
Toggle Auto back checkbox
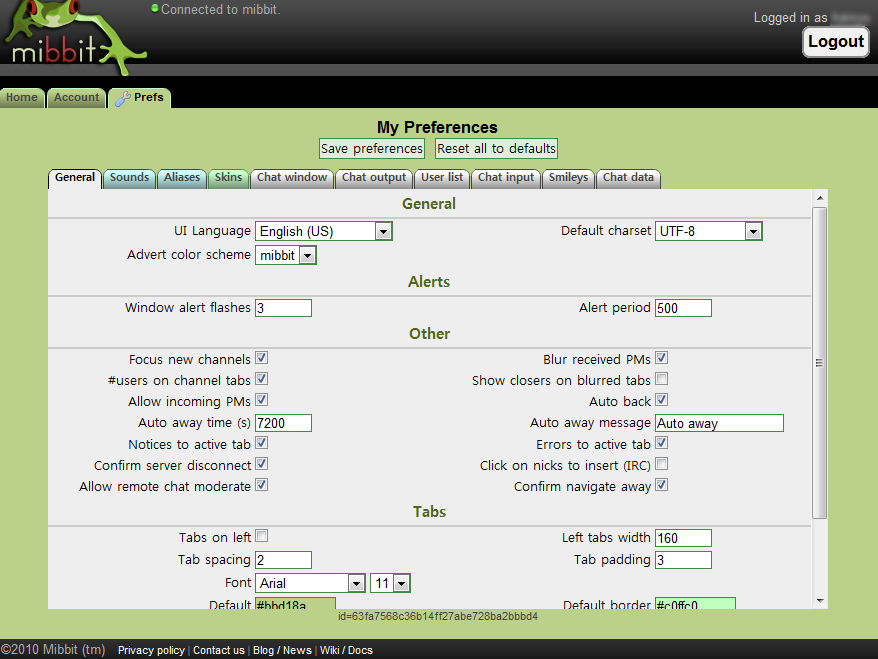click(661, 400)
